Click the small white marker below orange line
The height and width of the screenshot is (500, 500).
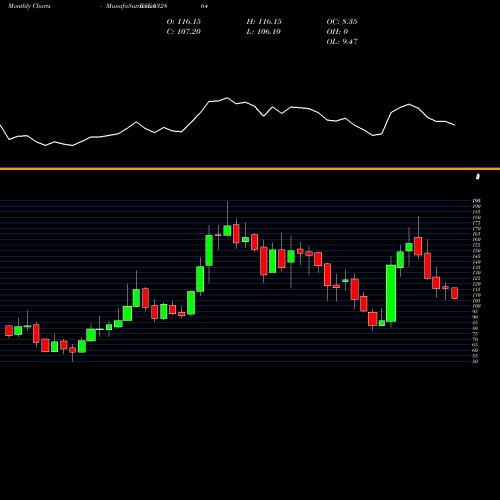(478, 176)
